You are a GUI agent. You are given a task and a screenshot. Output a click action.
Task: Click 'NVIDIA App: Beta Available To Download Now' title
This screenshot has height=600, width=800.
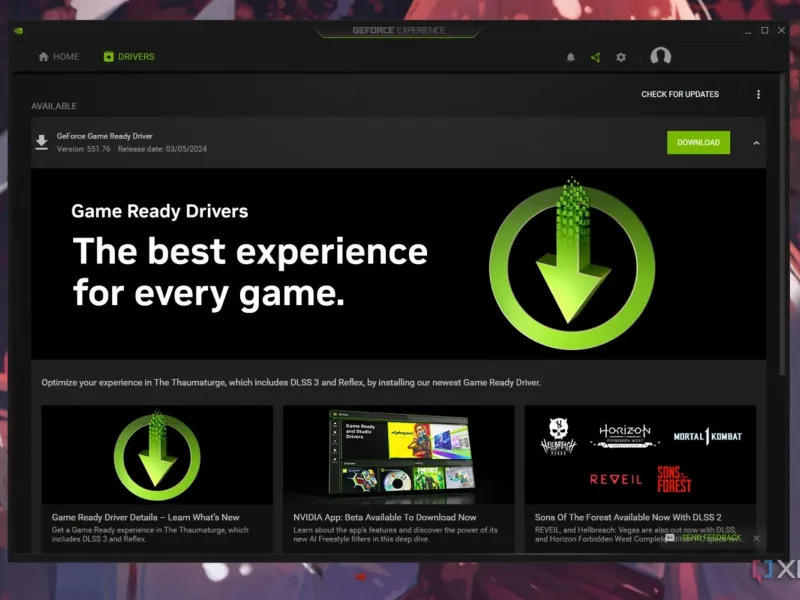point(385,517)
